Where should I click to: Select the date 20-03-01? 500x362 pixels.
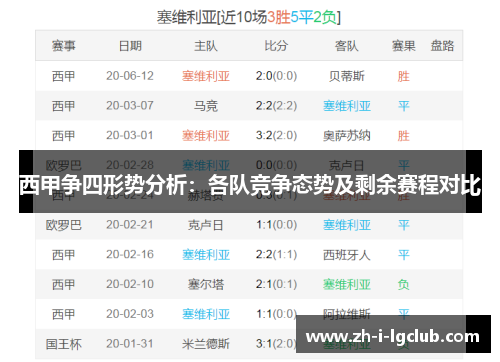click(x=130, y=135)
